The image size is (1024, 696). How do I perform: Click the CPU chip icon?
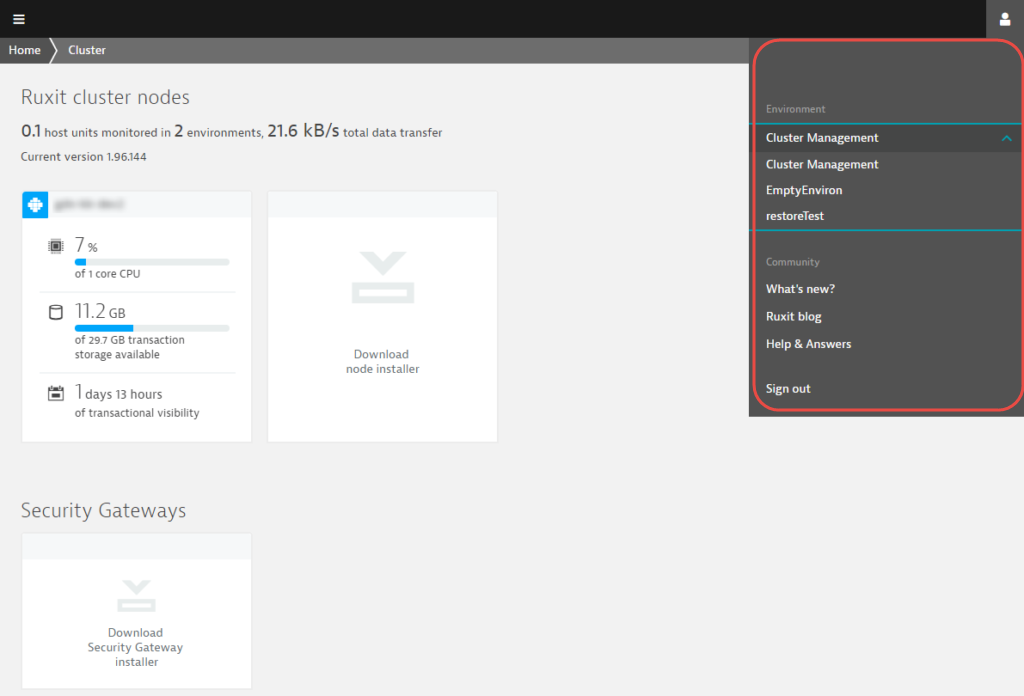pyautogui.click(x=56, y=246)
